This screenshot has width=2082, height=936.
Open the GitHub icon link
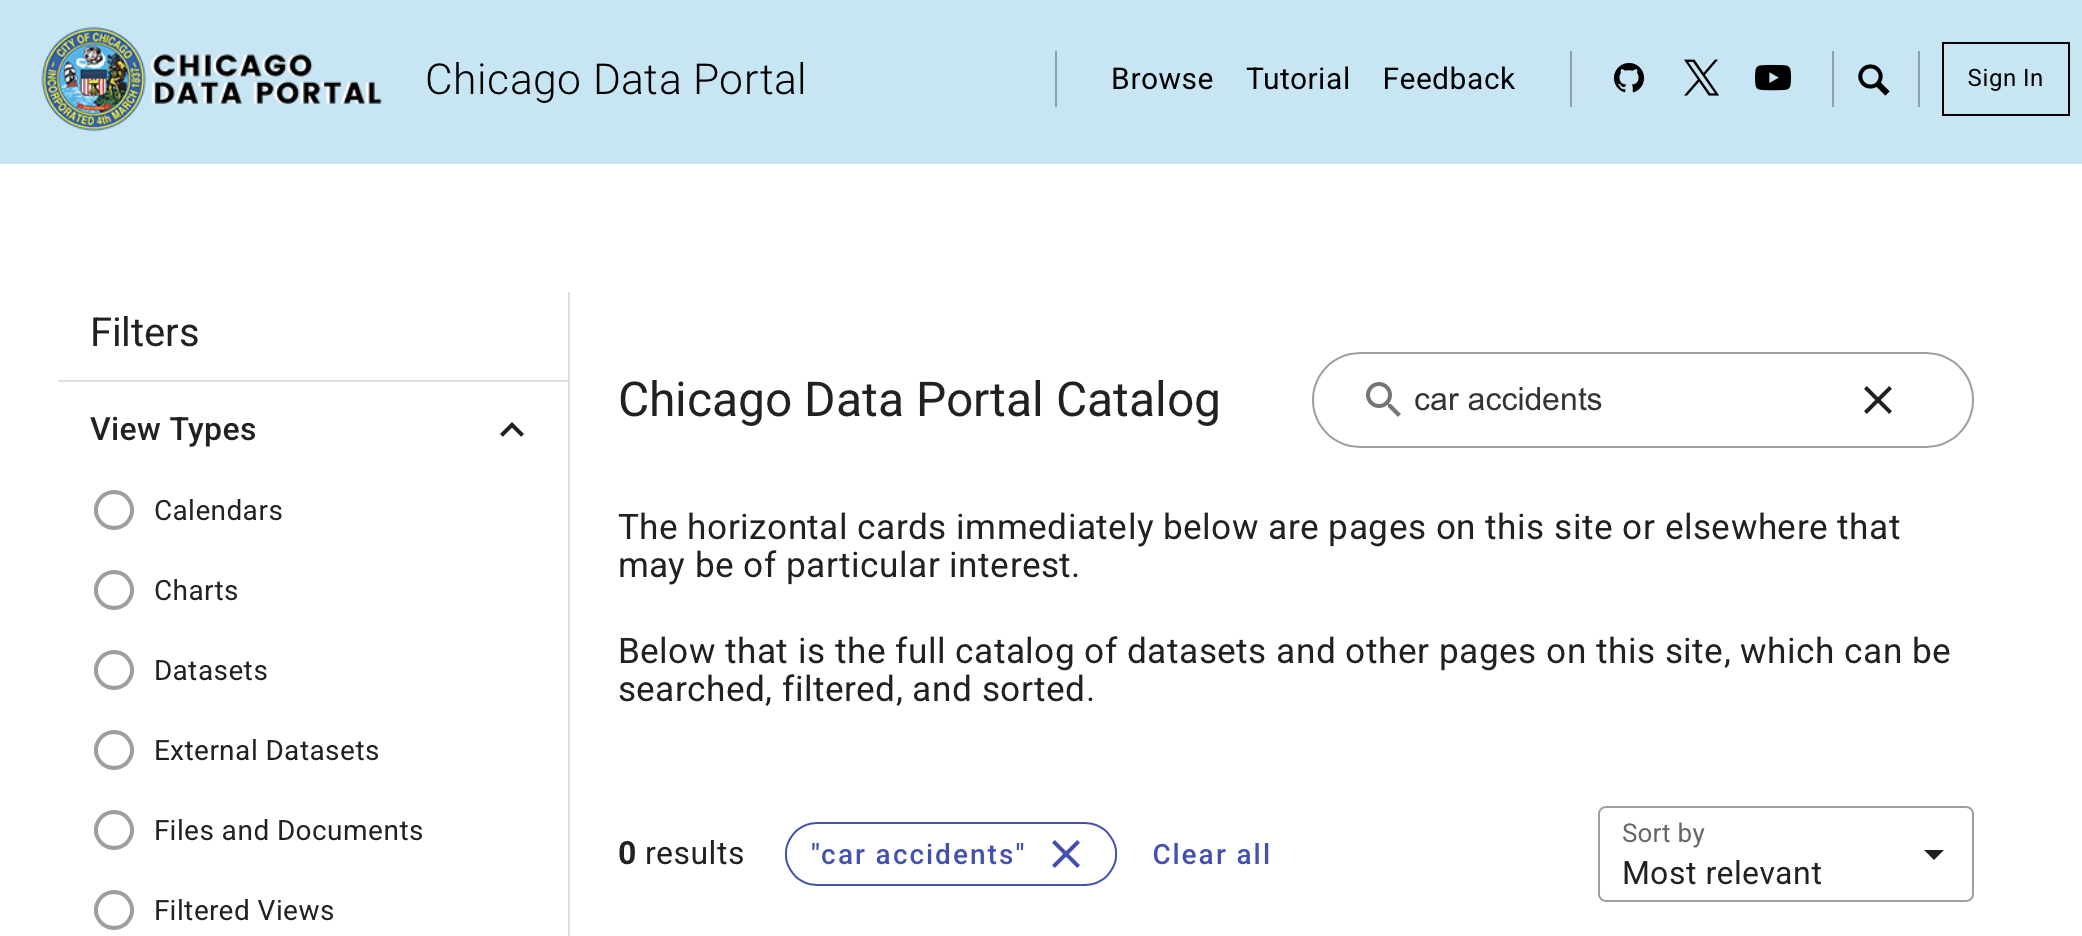tap(1629, 78)
